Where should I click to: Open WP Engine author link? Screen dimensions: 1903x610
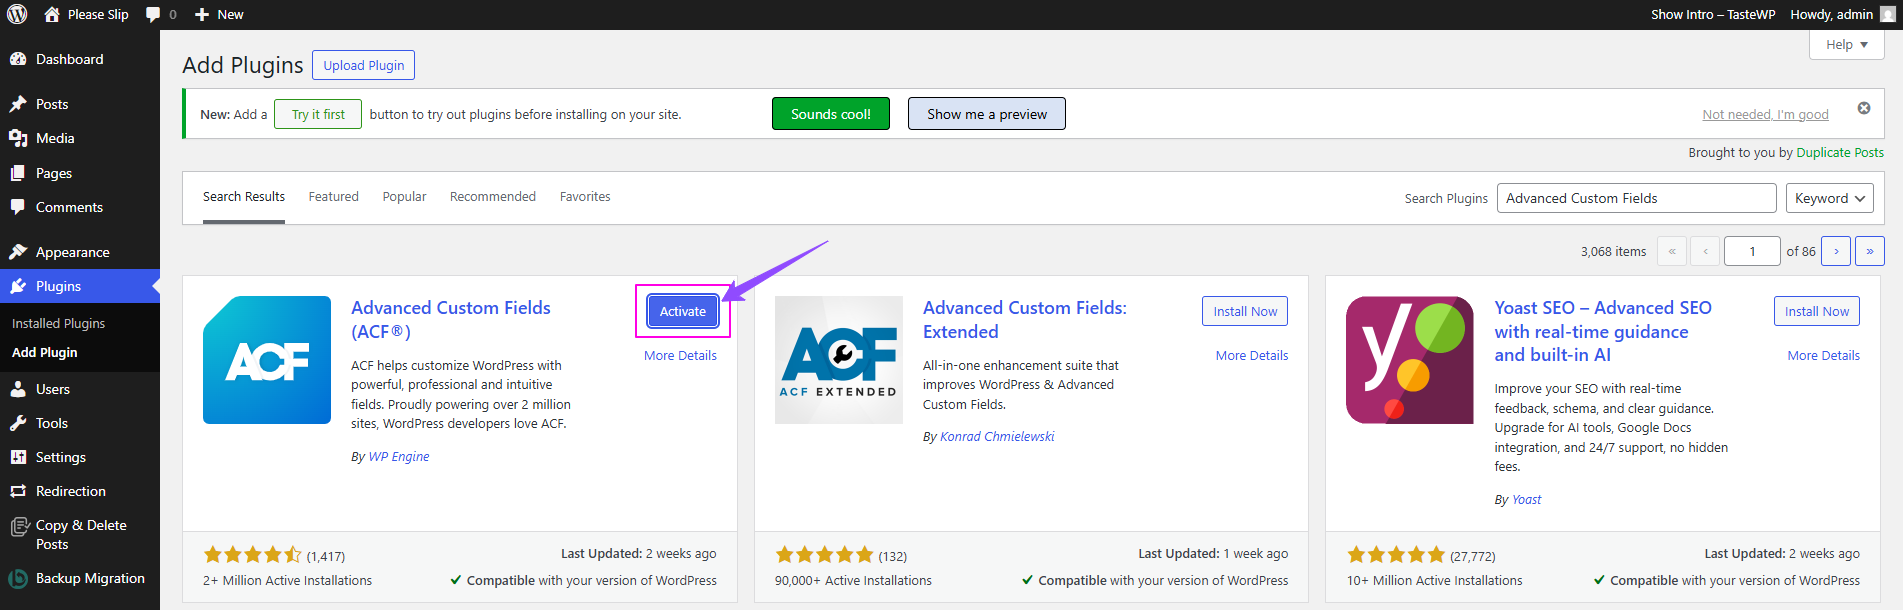(399, 457)
